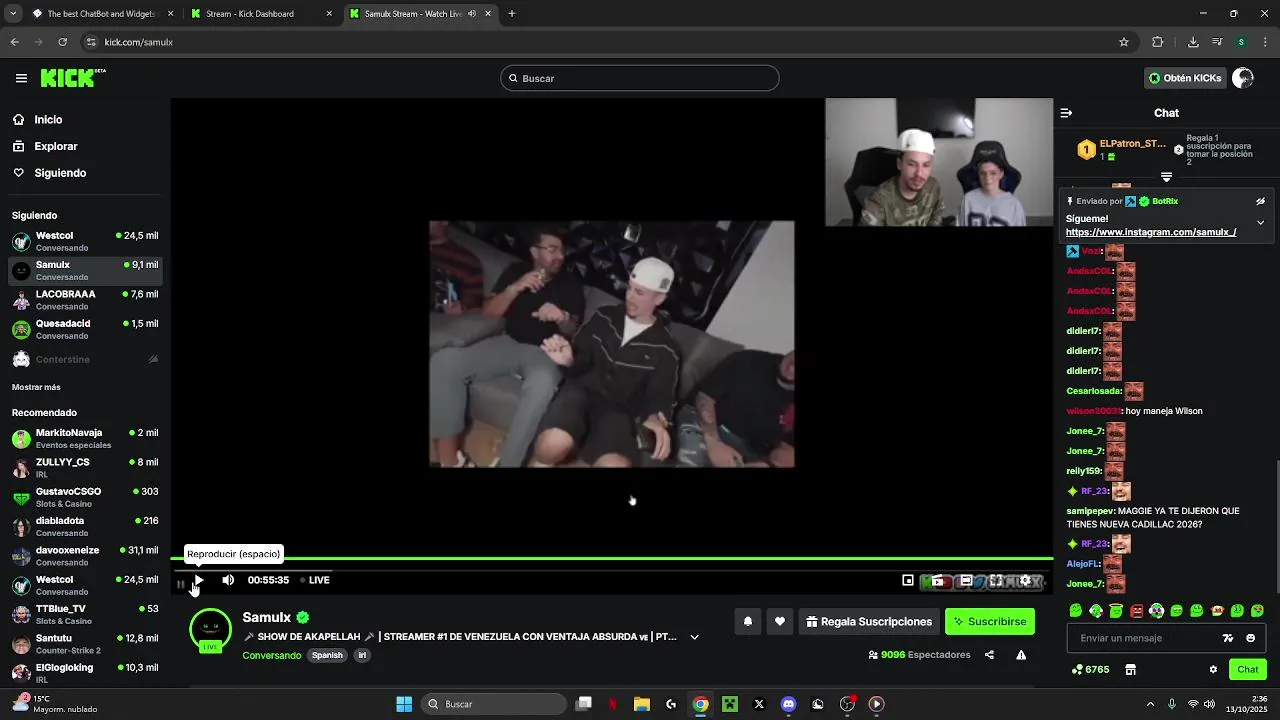The width and height of the screenshot is (1280, 720).
Task: Open LACOBRAAA channel in sidebar
Action: click(85, 300)
